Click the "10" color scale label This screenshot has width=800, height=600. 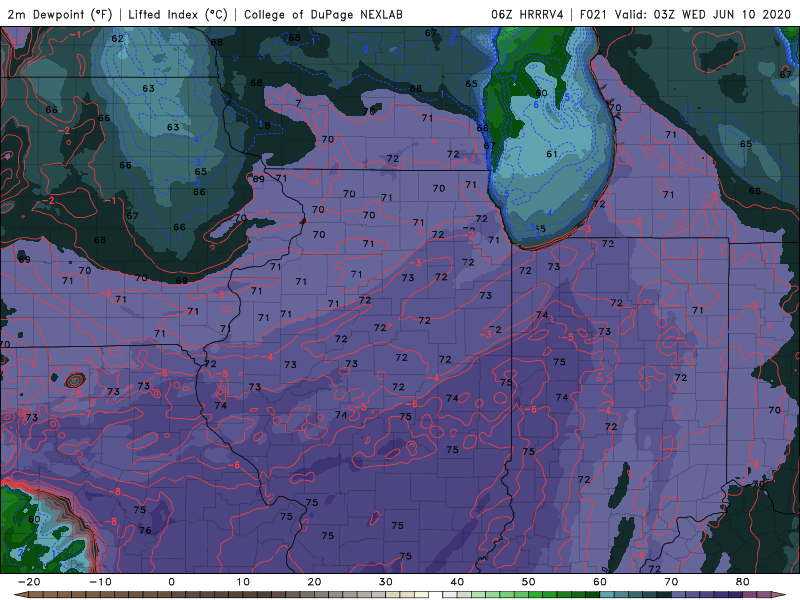243,582
